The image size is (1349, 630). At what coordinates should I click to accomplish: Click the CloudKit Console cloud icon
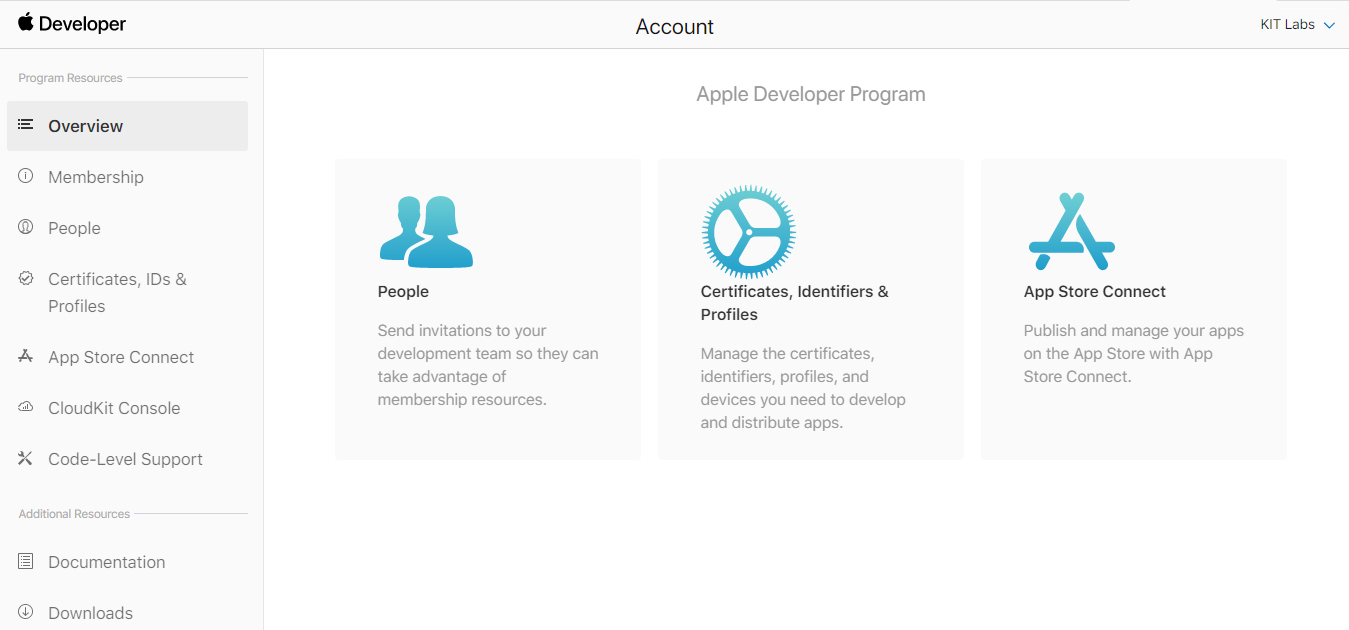pos(26,407)
